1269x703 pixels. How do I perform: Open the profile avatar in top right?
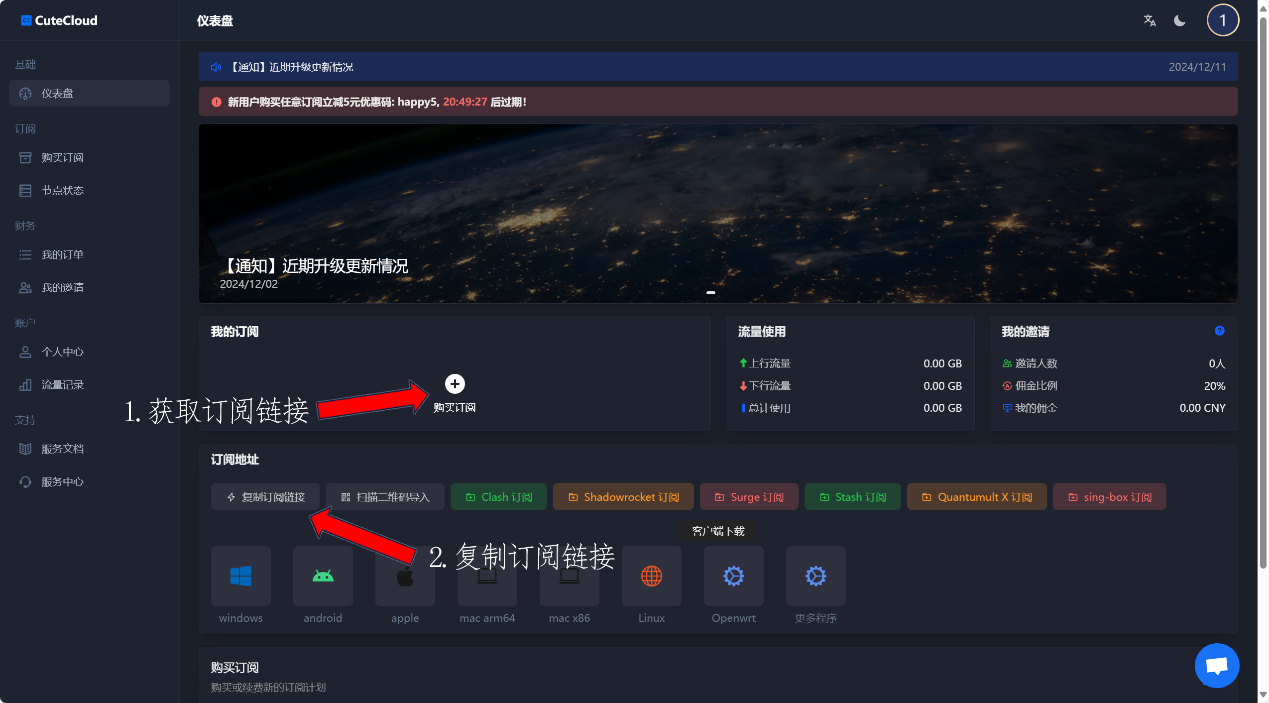(x=1223, y=19)
